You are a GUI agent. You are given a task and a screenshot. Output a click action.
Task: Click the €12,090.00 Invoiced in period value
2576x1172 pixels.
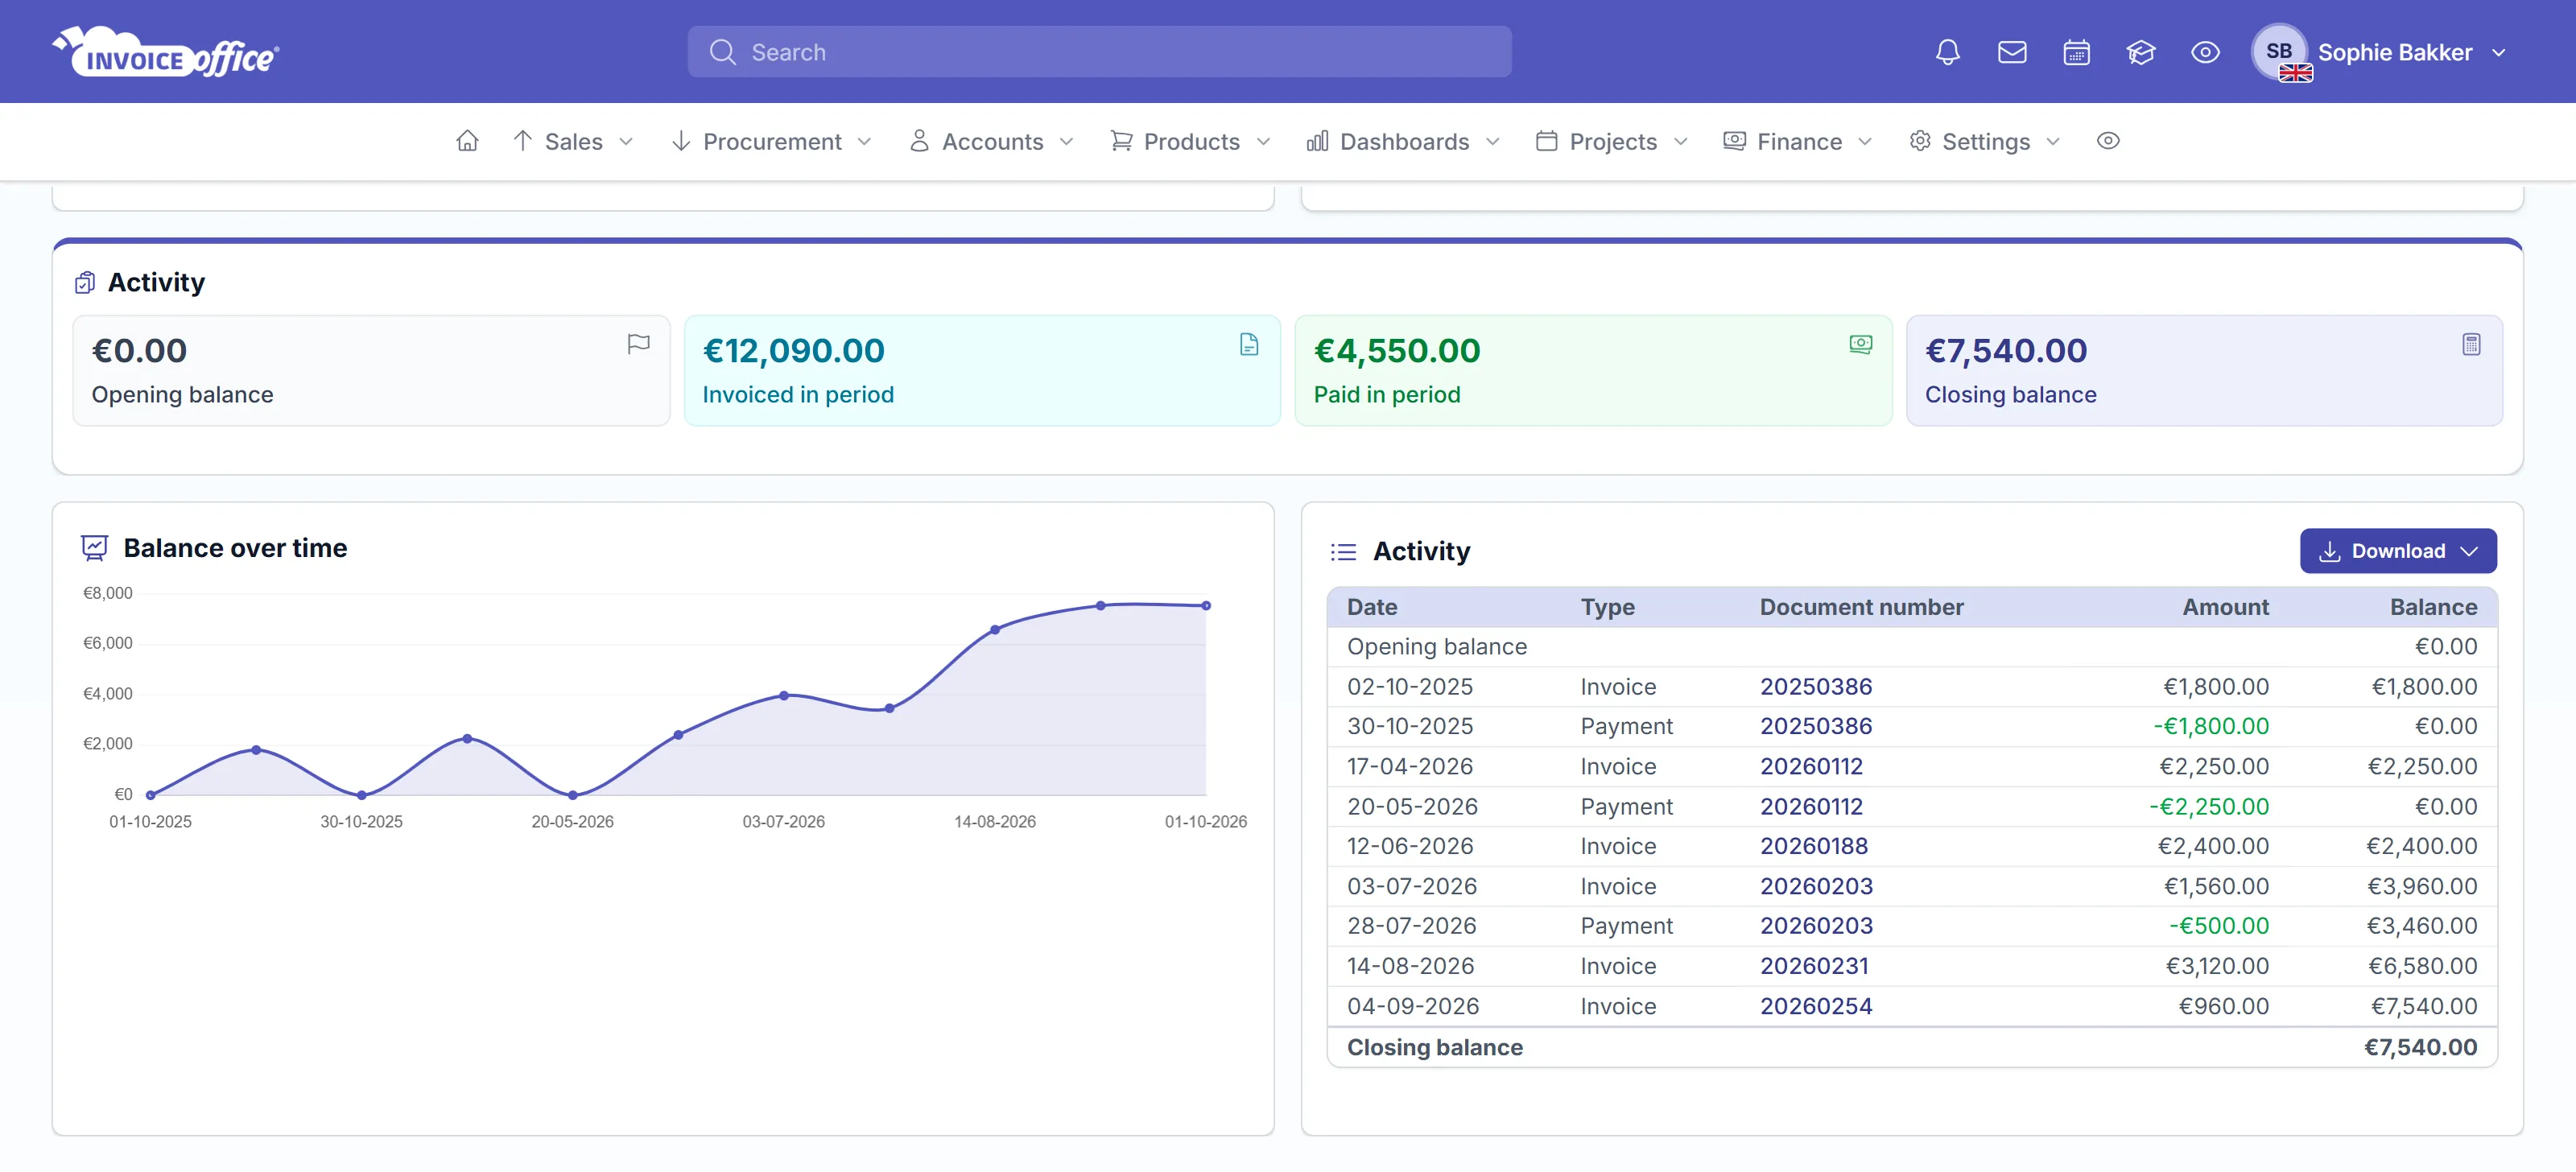pyautogui.click(x=793, y=351)
